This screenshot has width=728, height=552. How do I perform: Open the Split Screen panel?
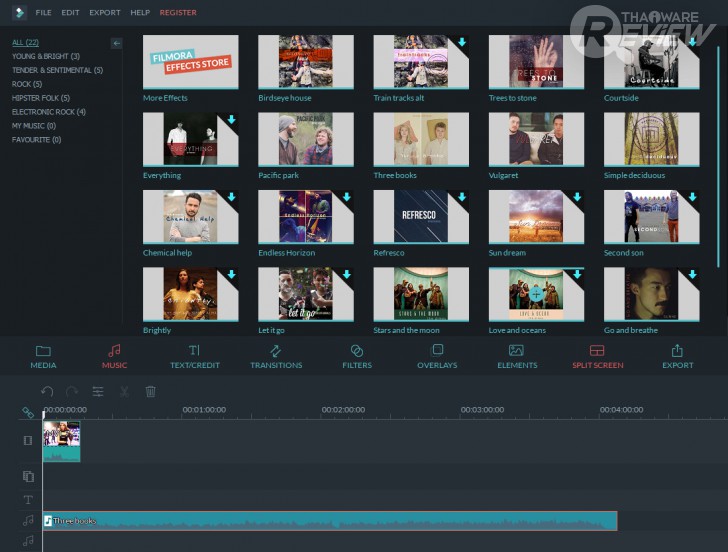pyautogui.click(x=598, y=357)
